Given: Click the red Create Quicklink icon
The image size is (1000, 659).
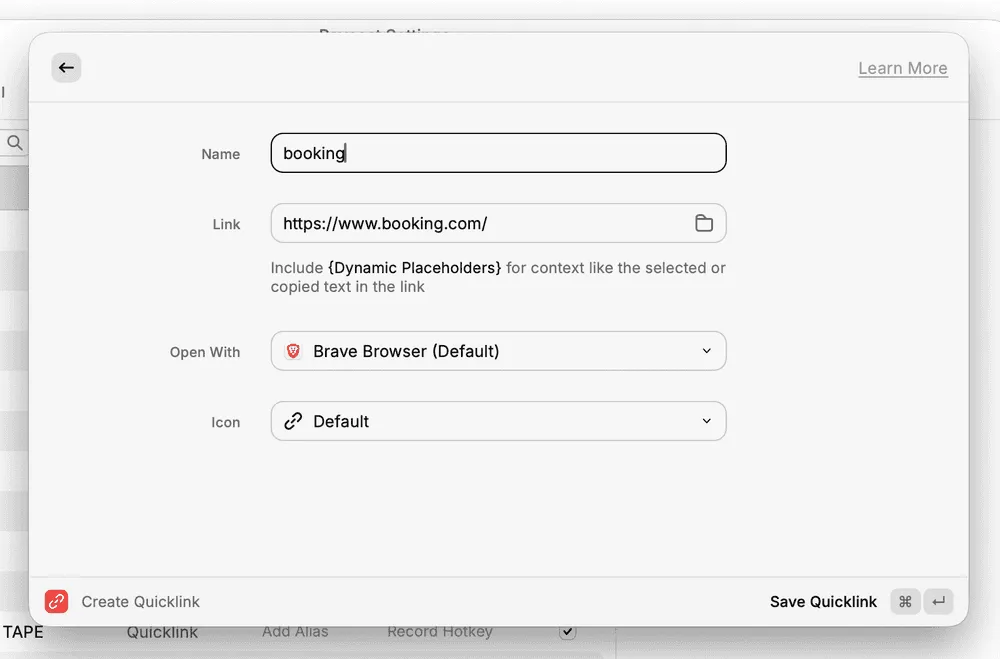Looking at the screenshot, I should [x=57, y=601].
